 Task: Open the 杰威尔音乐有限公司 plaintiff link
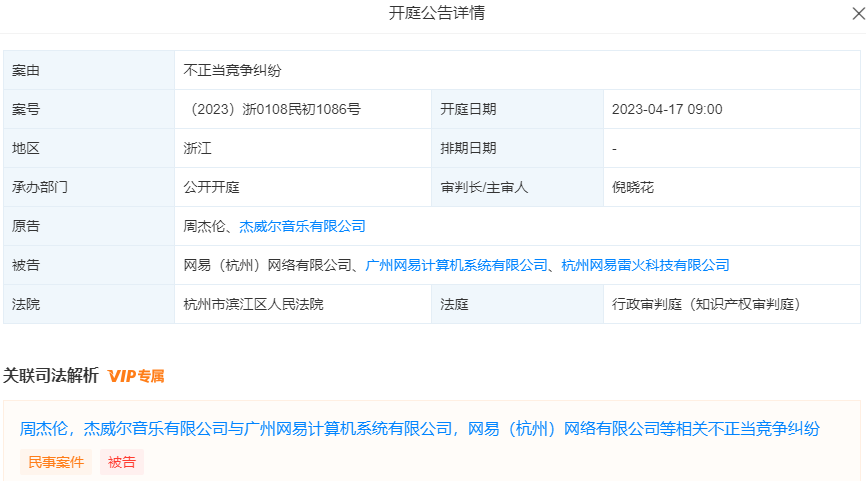click(302, 226)
